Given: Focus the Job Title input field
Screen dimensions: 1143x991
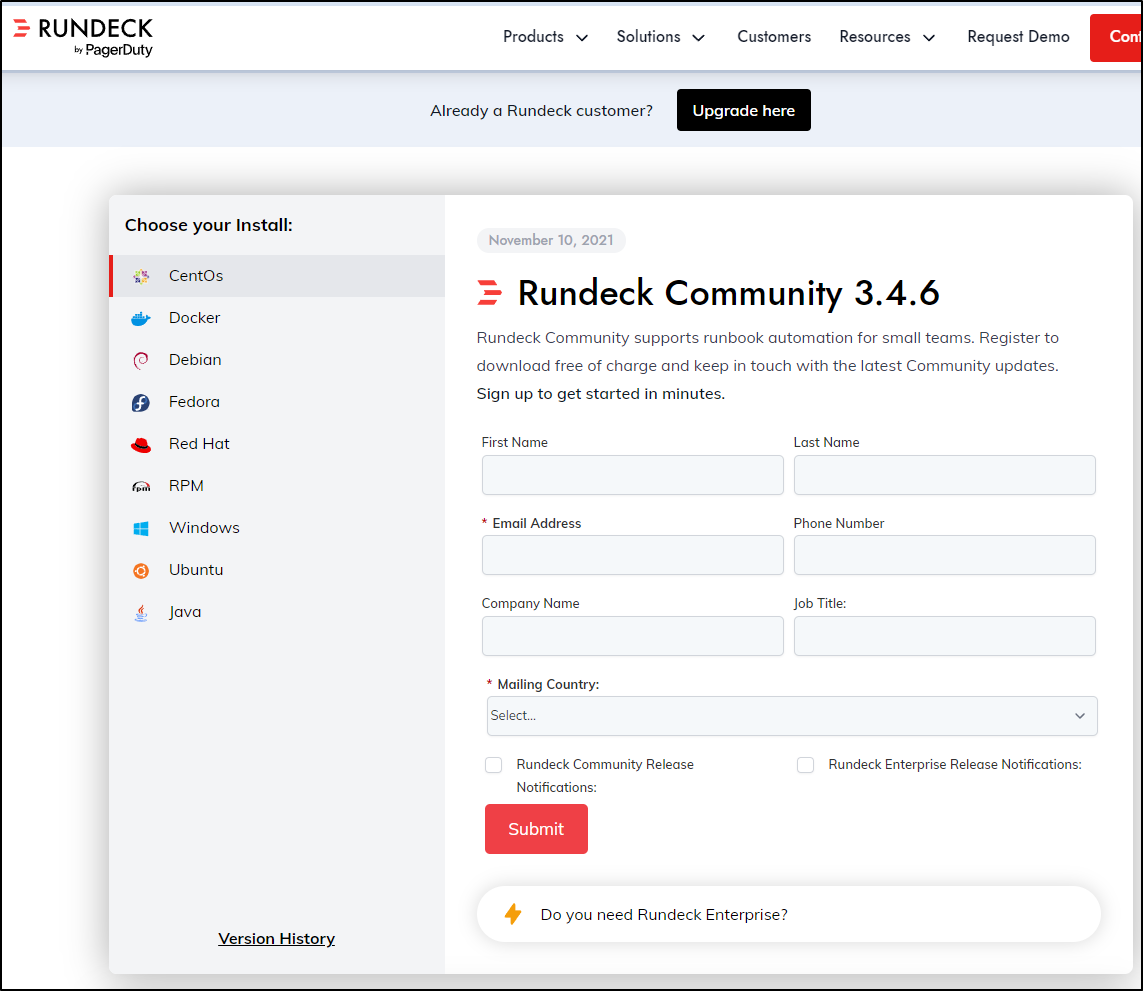Looking at the screenshot, I should click(x=944, y=636).
